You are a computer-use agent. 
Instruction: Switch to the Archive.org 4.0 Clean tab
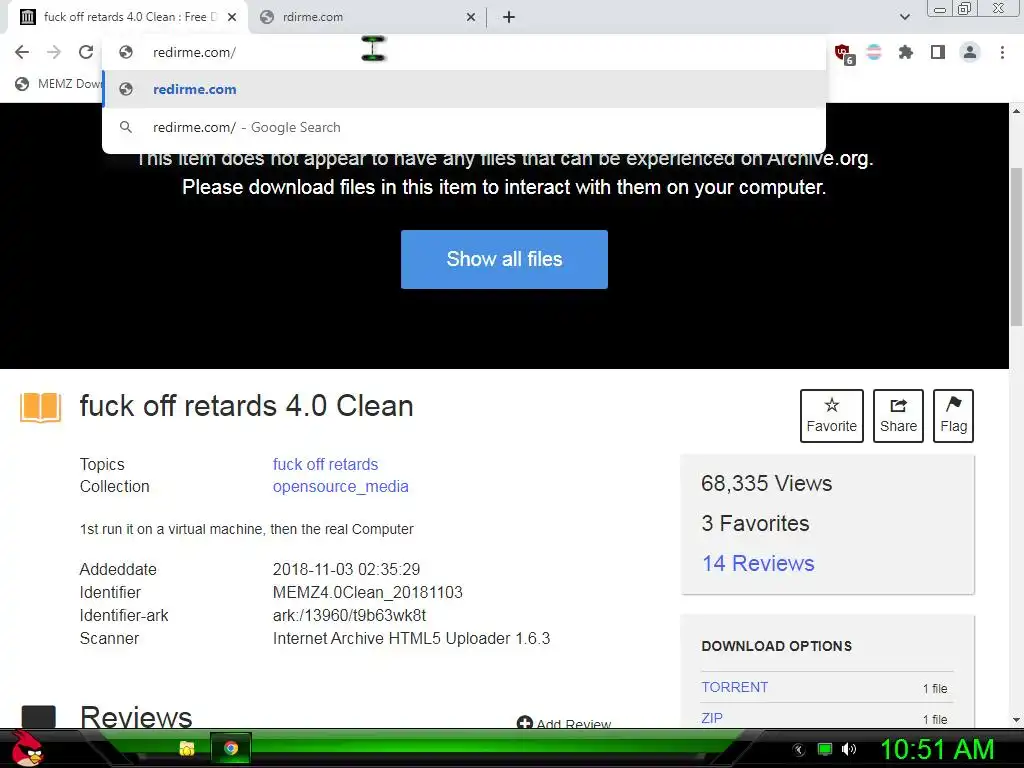(x=128, y=17)
